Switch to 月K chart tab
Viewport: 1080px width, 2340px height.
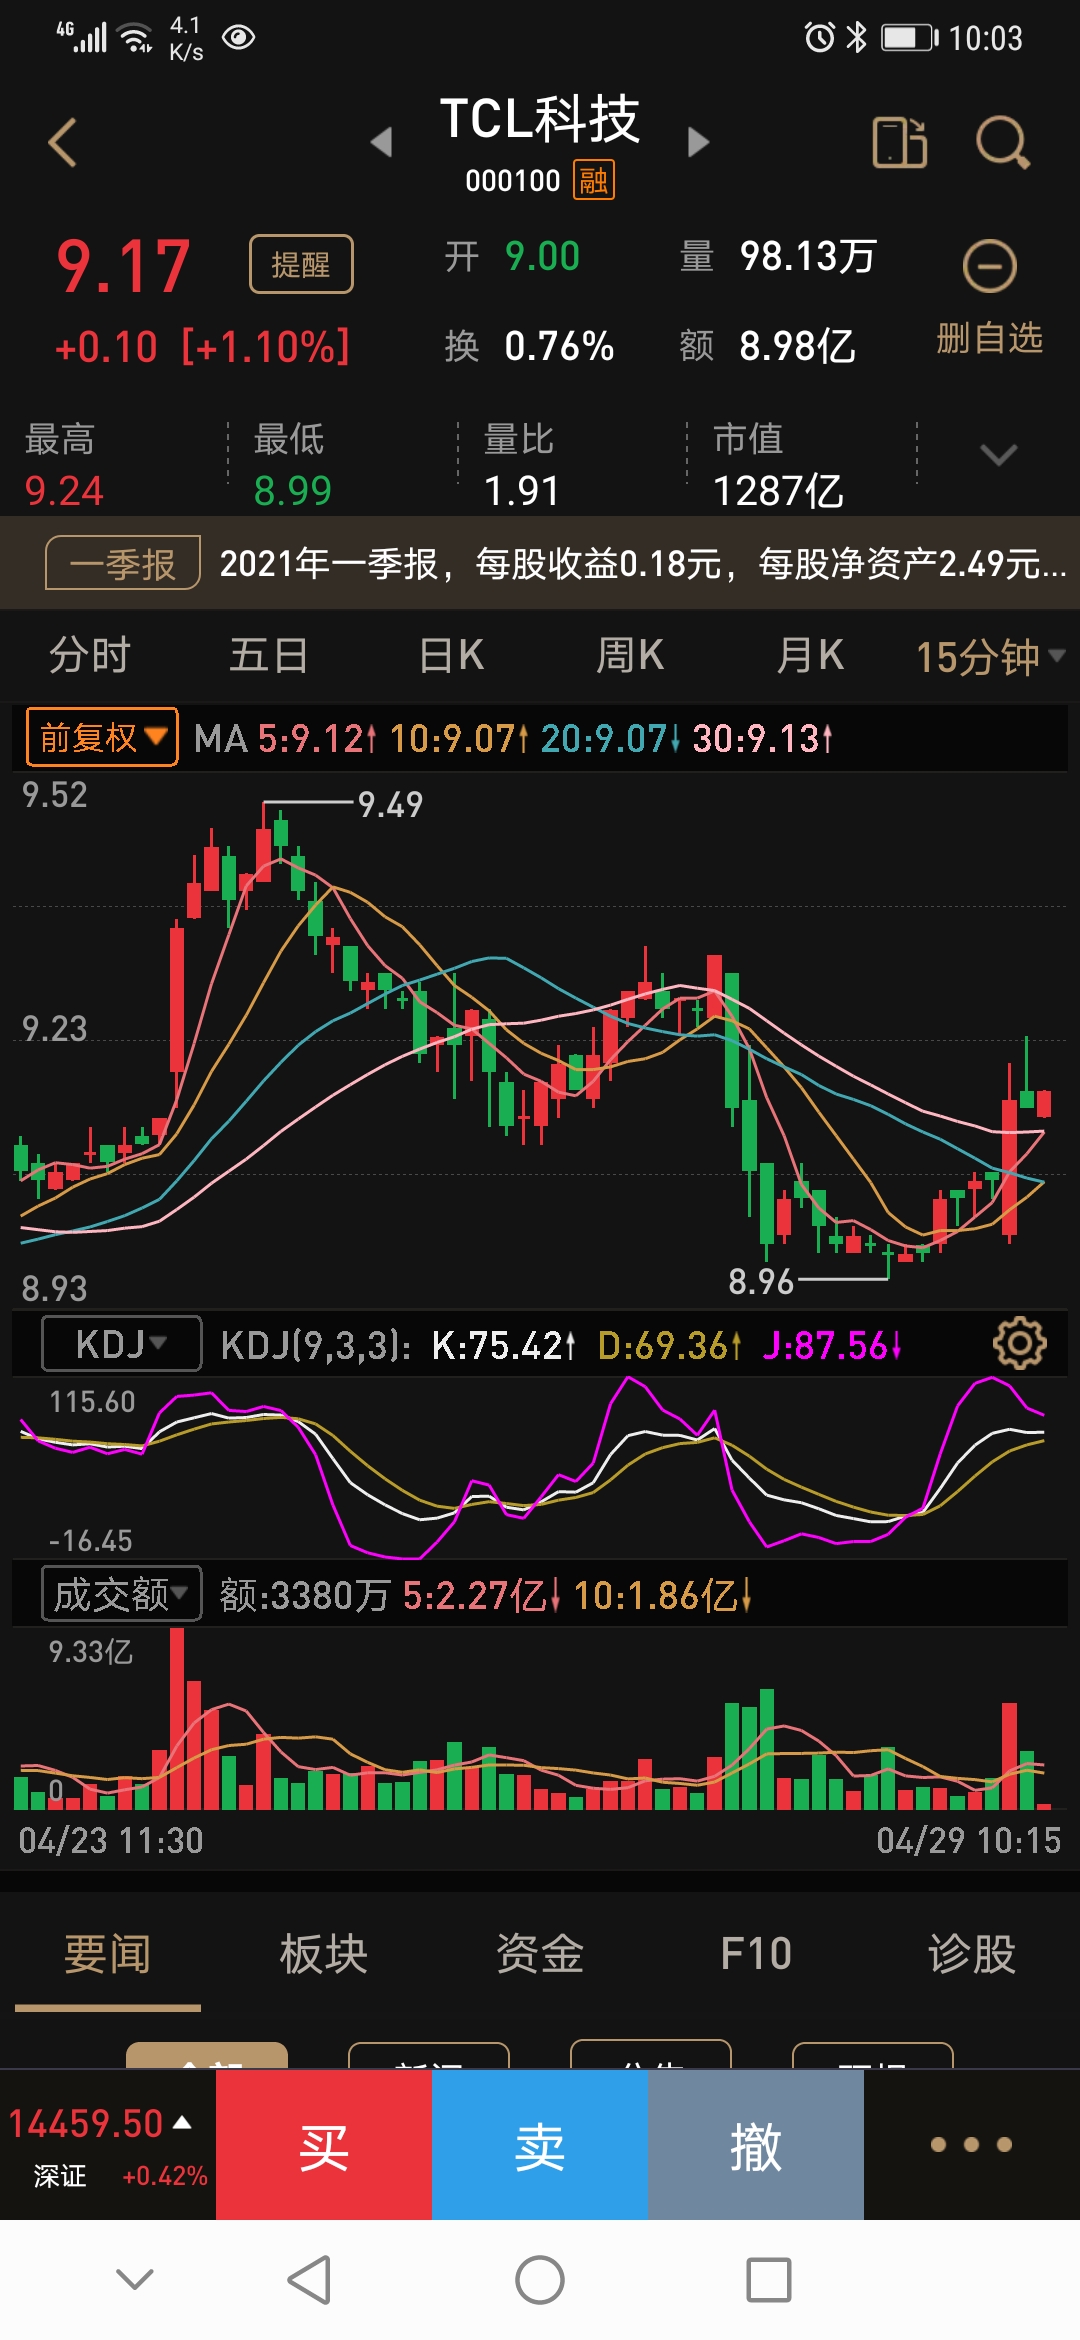pos(810,656)
